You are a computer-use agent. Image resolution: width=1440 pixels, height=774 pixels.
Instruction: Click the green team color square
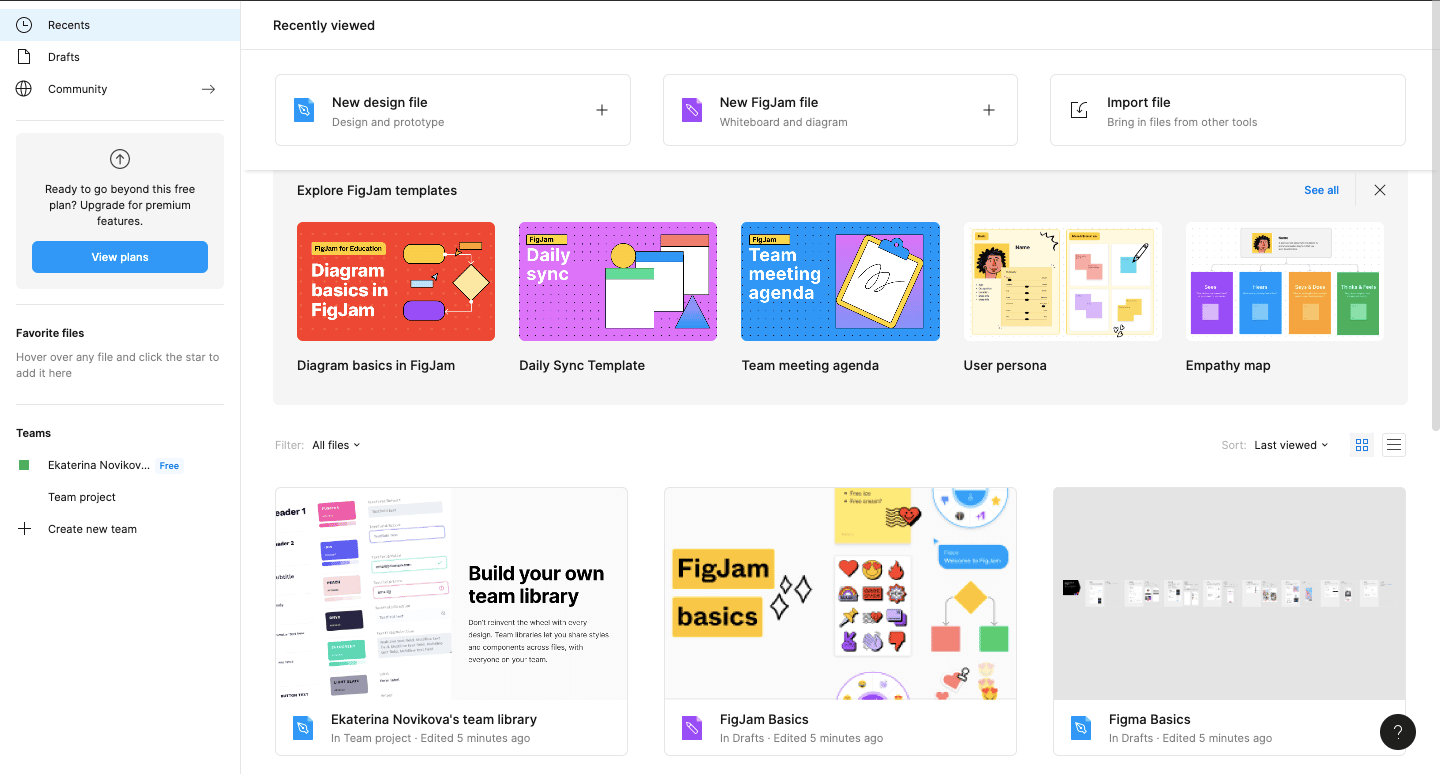point(24,465)
